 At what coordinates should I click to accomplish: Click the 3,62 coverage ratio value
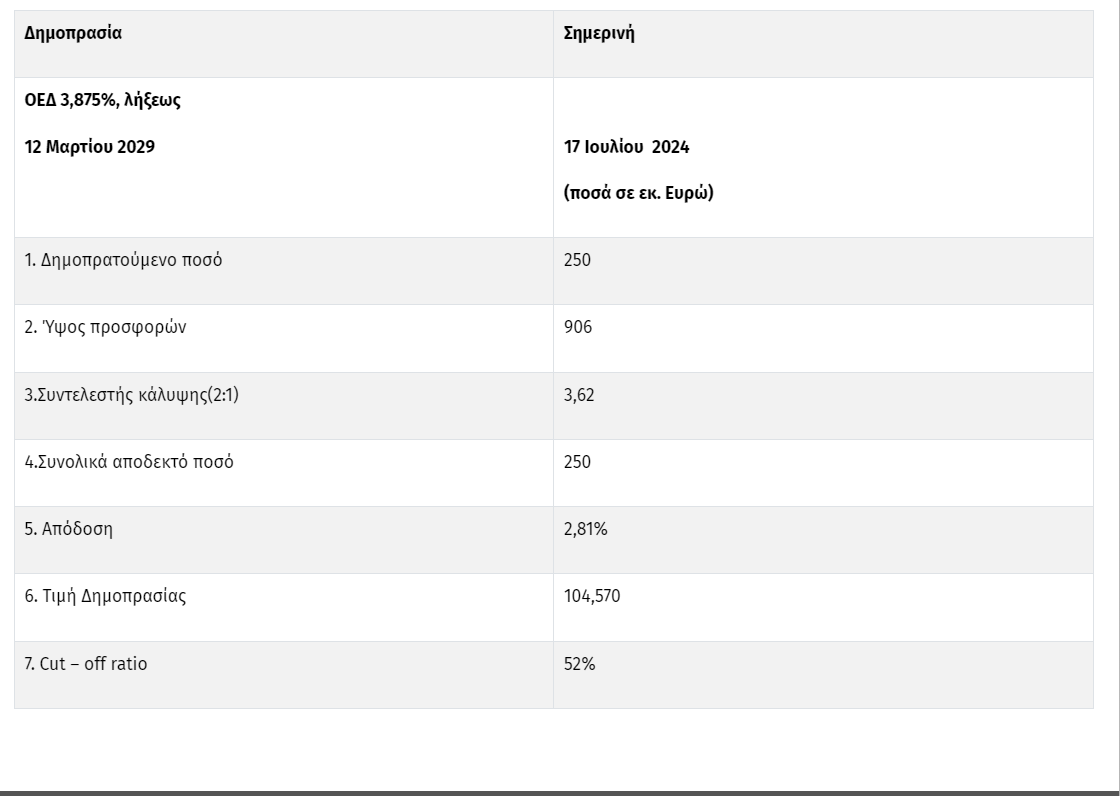point(580,395)
